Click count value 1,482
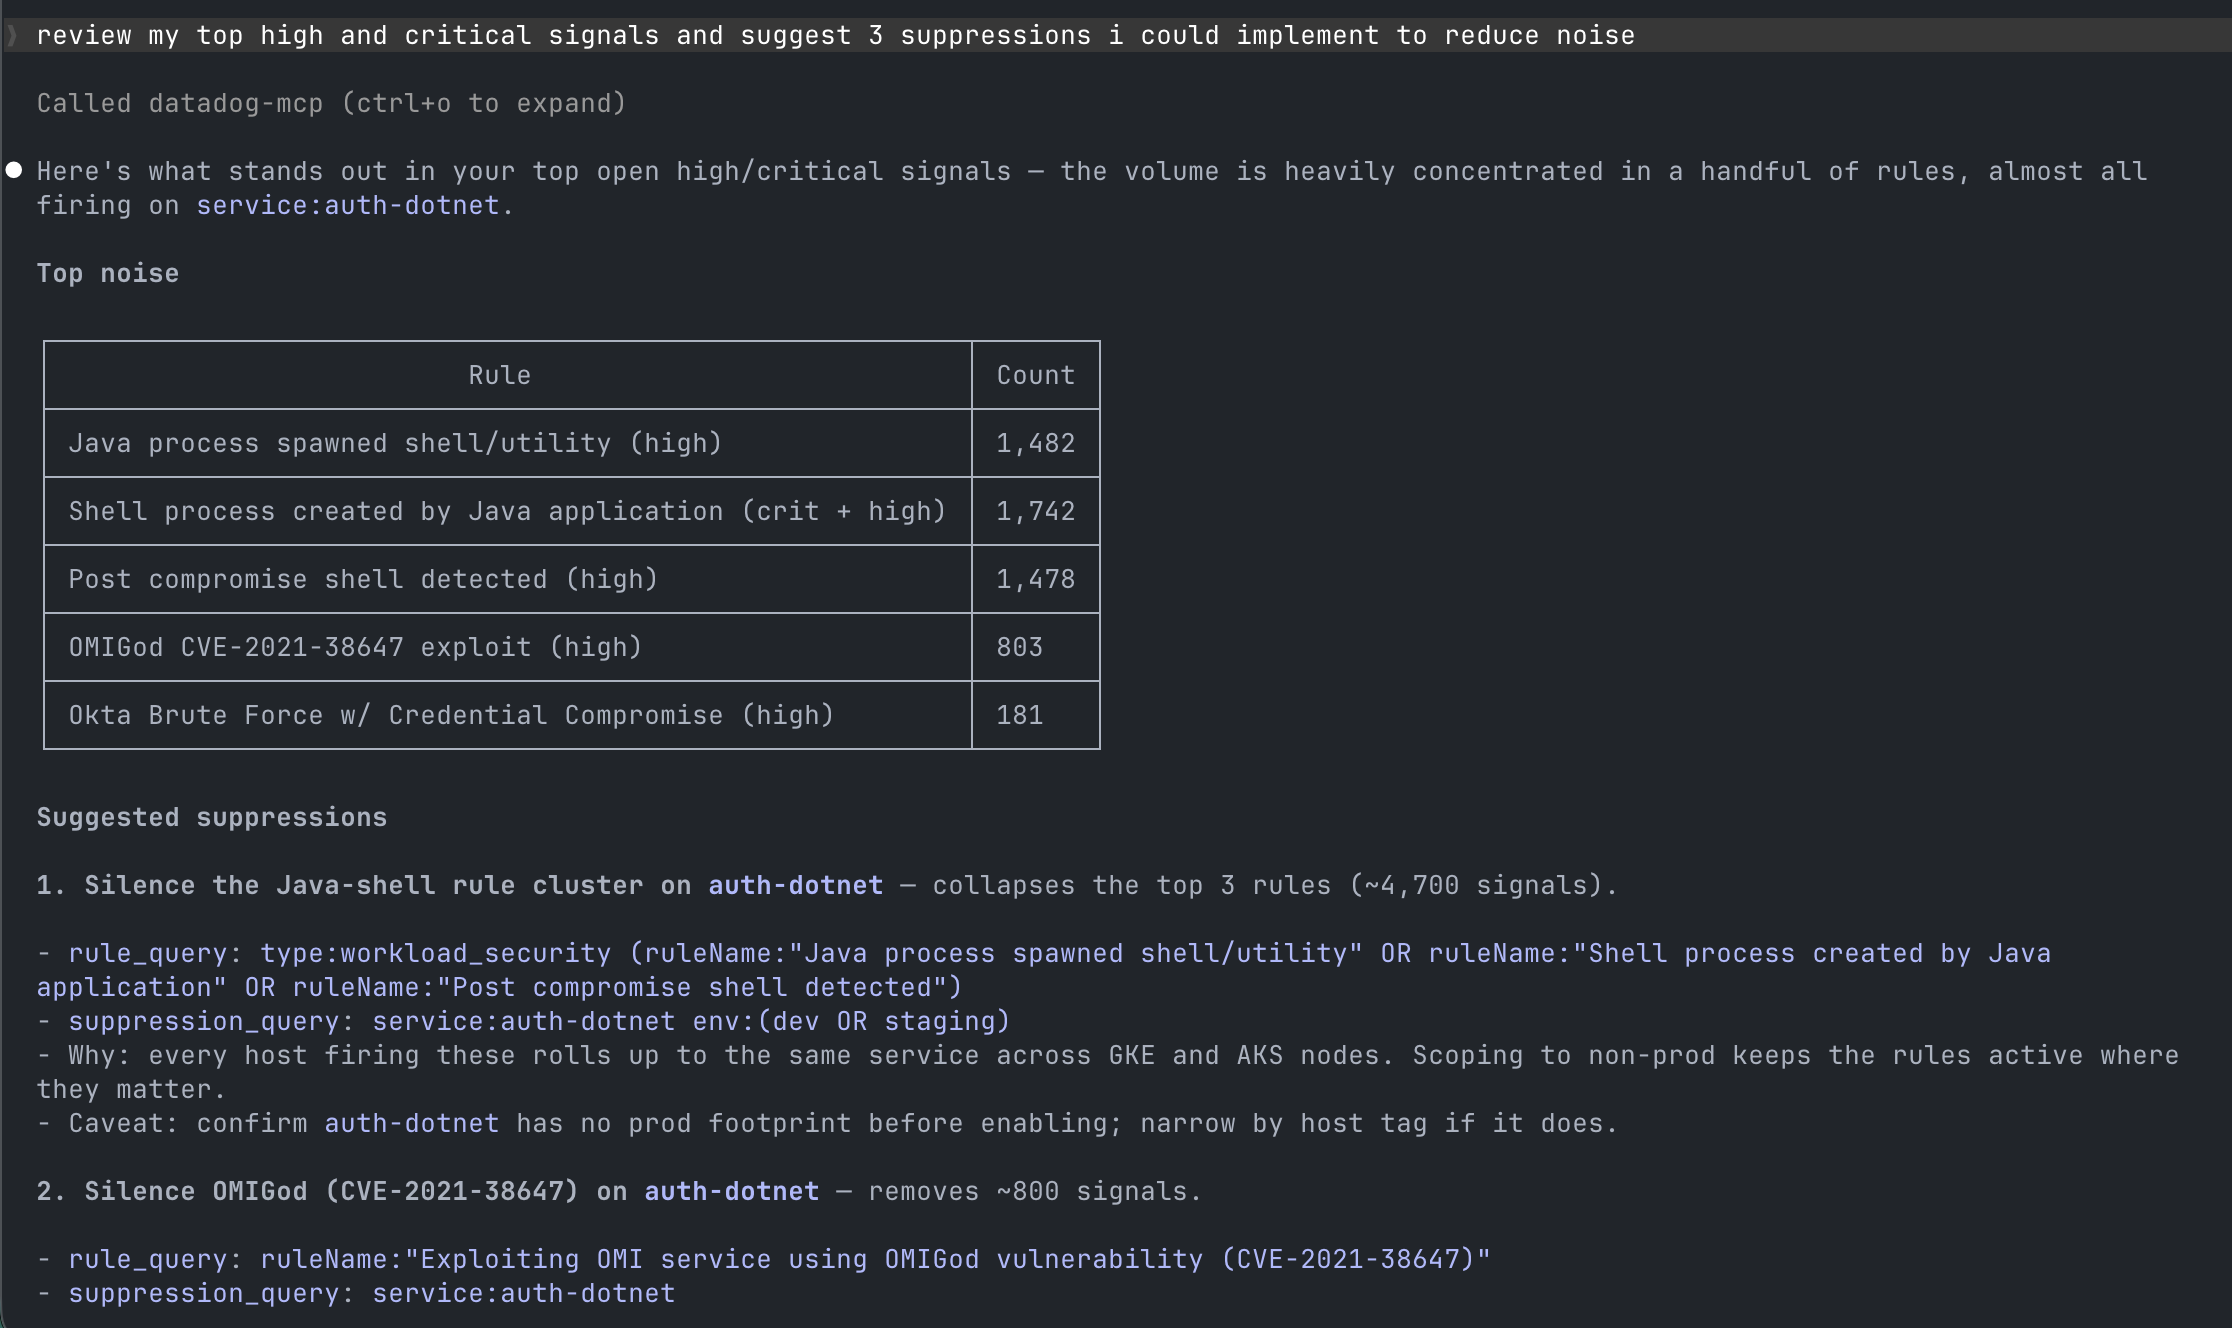This screenshot has width=2232, height=1328. [1035, 444]
